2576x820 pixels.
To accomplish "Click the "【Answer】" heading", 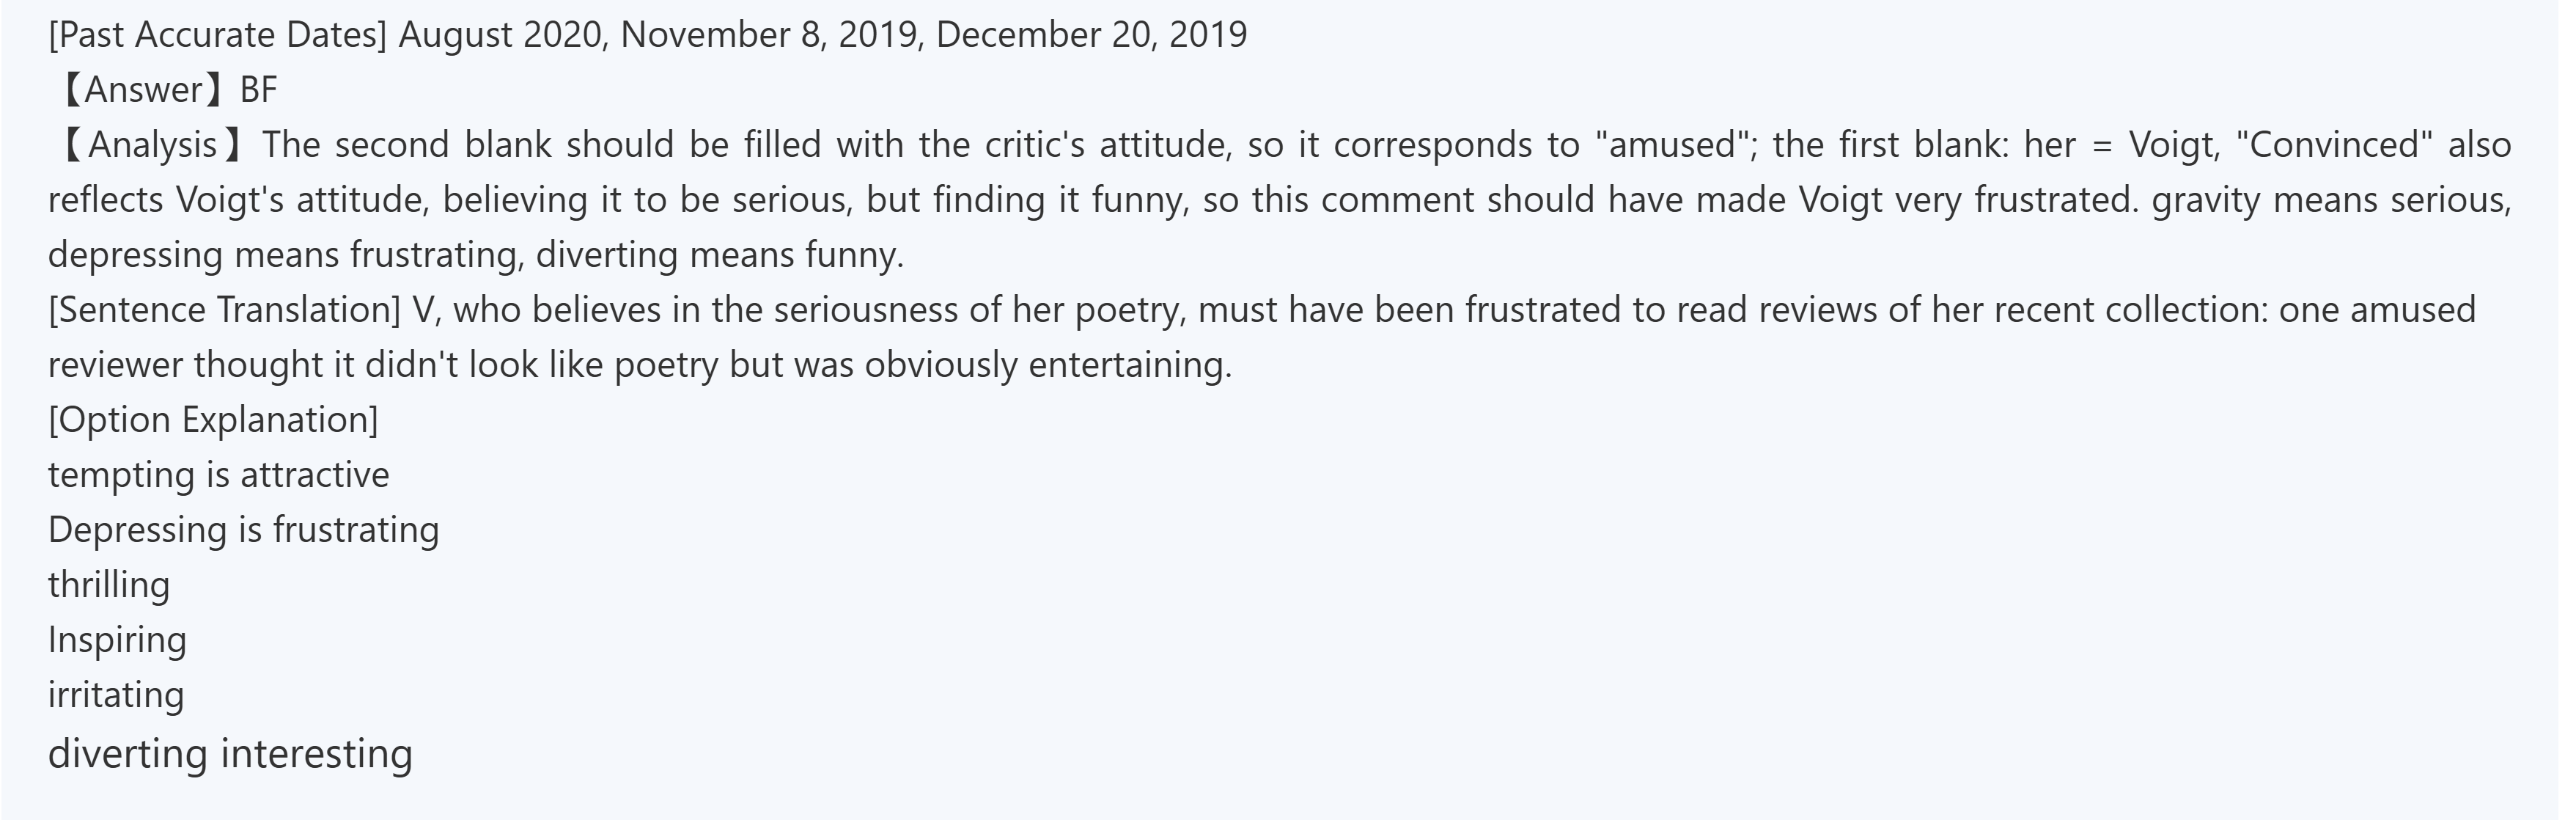I will [140, 90].
